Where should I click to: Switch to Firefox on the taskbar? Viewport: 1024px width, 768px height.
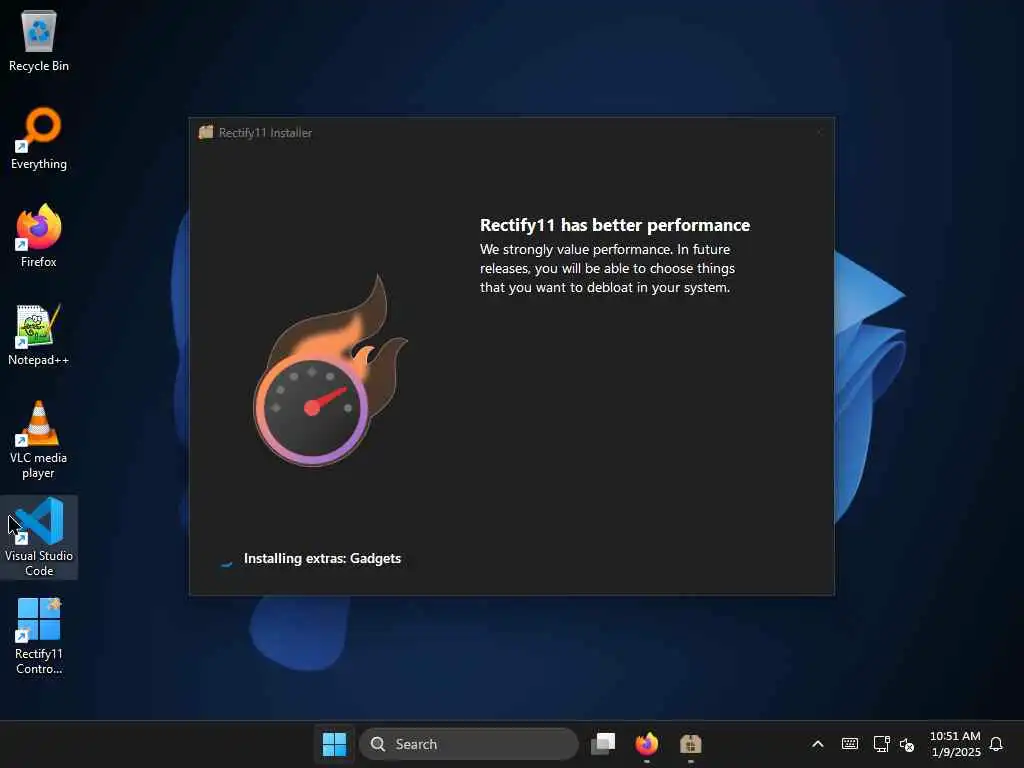point(647,744)
